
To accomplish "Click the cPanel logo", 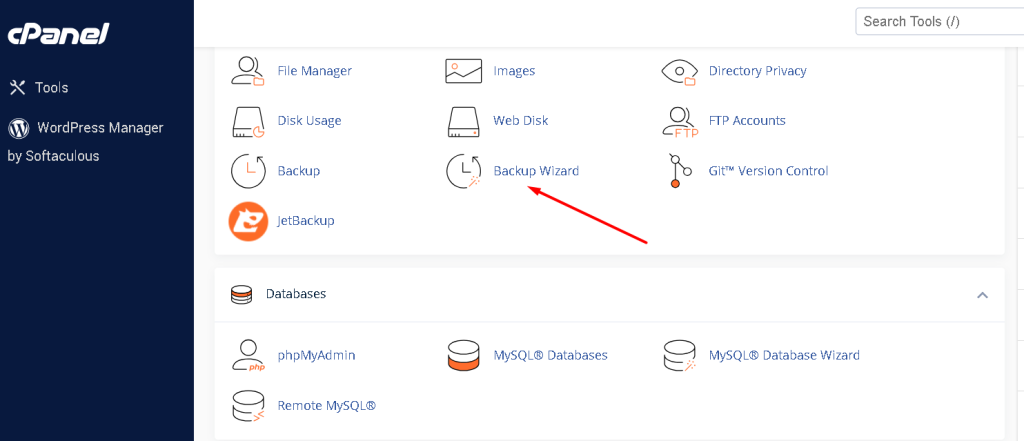I will (58, 34).
